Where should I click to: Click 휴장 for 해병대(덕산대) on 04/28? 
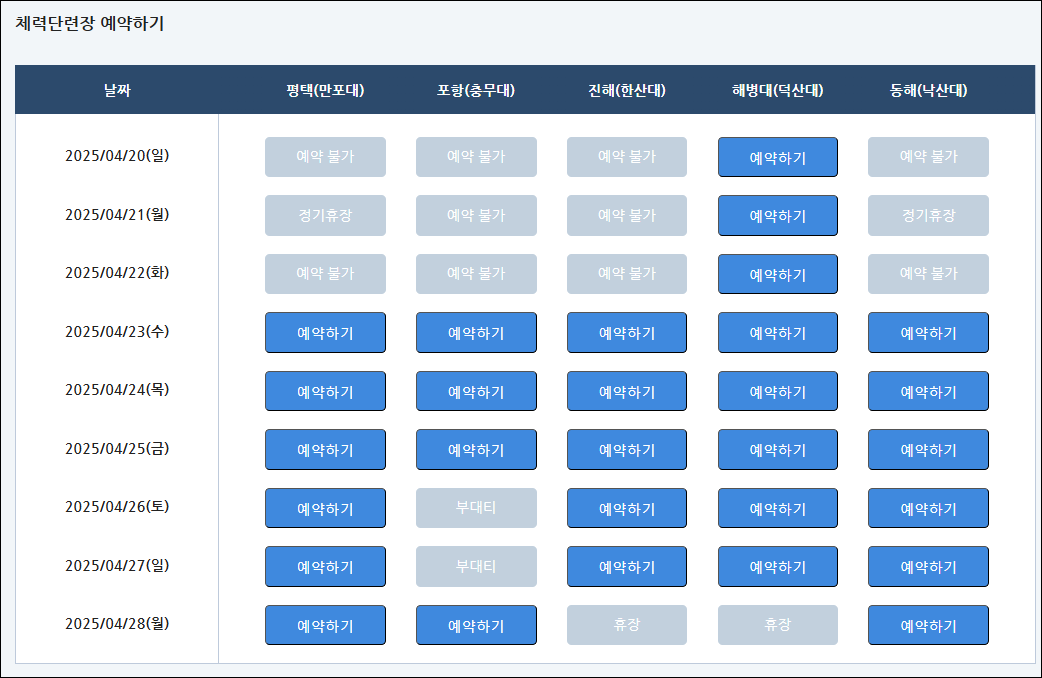[778, 625]
